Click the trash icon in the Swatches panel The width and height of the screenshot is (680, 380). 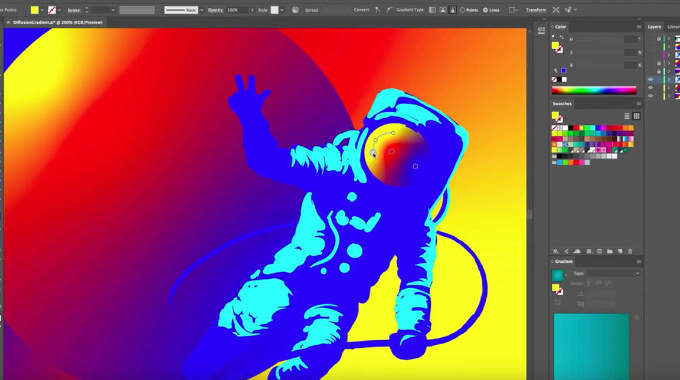pyautogui.click(x=630, y=251)
